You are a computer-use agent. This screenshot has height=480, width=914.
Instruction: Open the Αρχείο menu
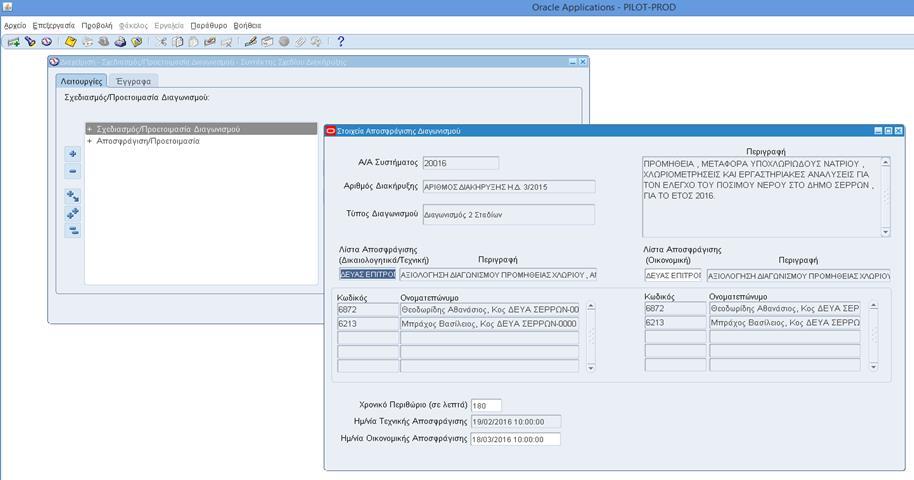click(x=15, y=26)
